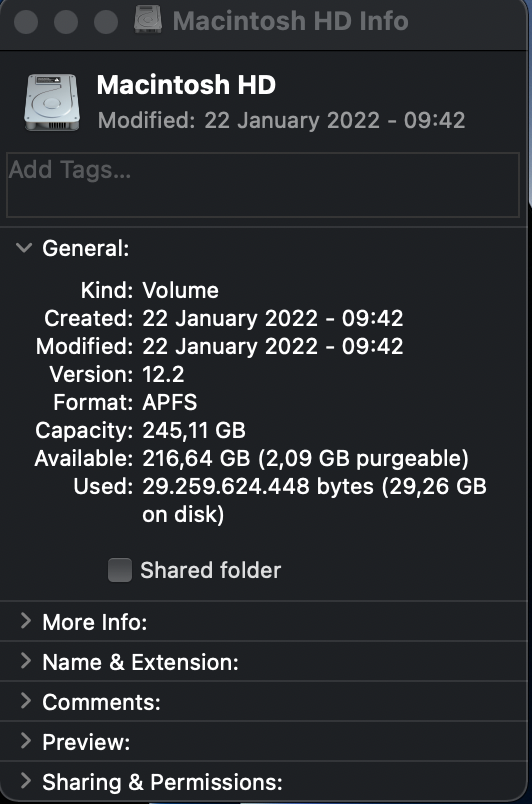Image resolution: width=532 pixels, height=804 pixels.
Task: Click the title bar proxy drive icon
Action: tap(148, 20)
